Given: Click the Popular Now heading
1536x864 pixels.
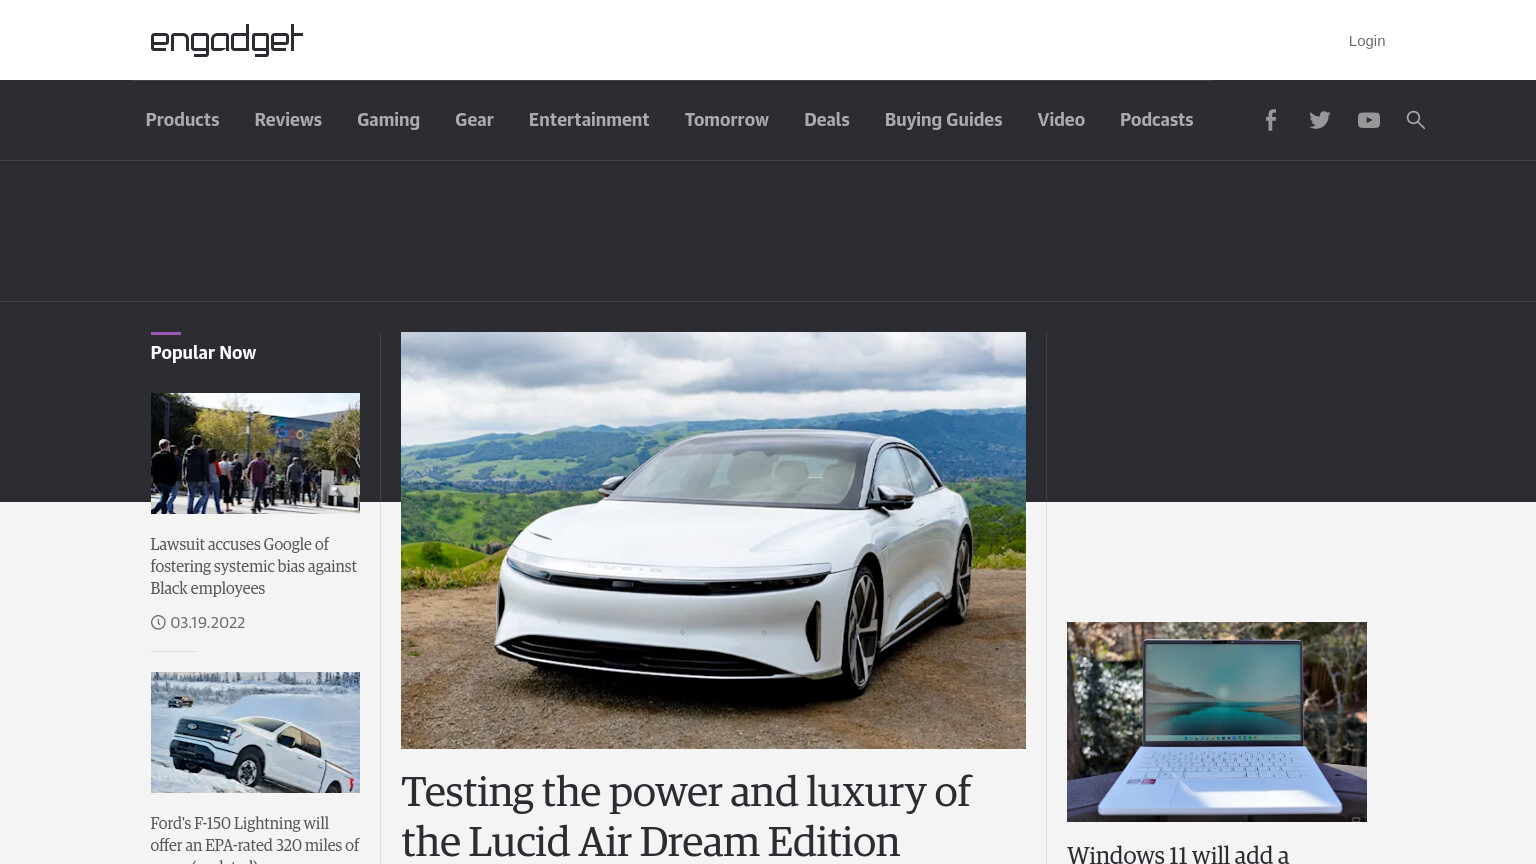Looking at the screenshot, I should click(203, 353).
